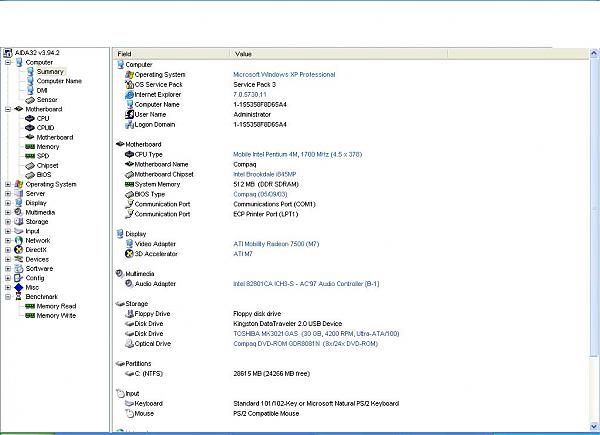Click the DirectX icon in the tree
Viewport: 600px width, 435px height.
pyautogui.click(x=19, y=250)
